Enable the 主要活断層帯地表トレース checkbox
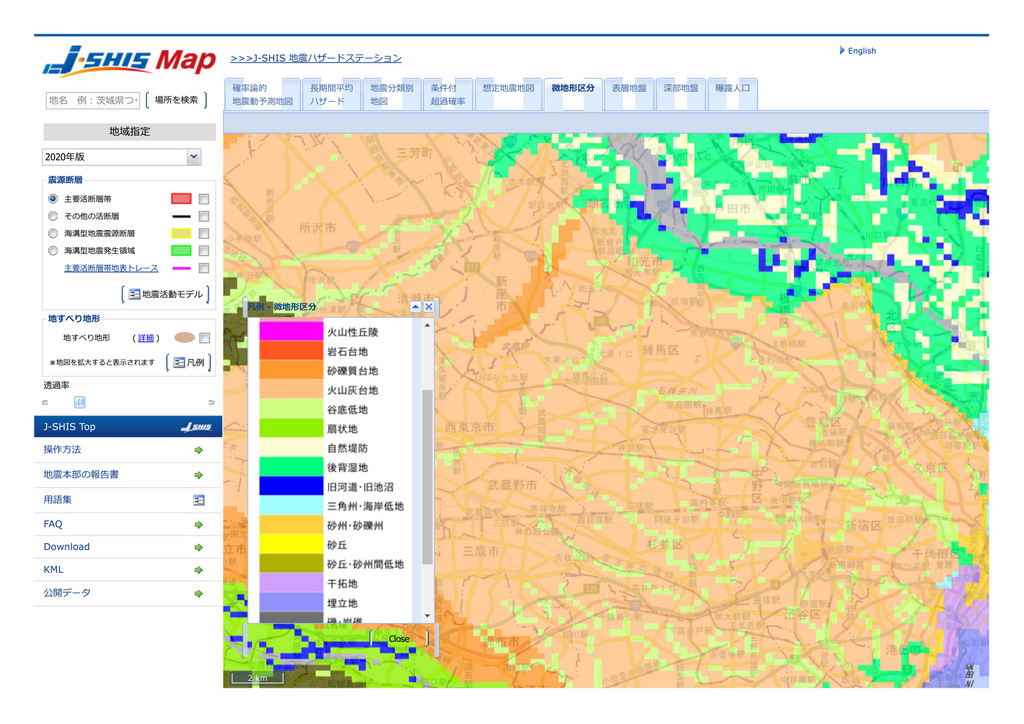The width and height of the screenshot is (1024, 724). click(204, 268)
